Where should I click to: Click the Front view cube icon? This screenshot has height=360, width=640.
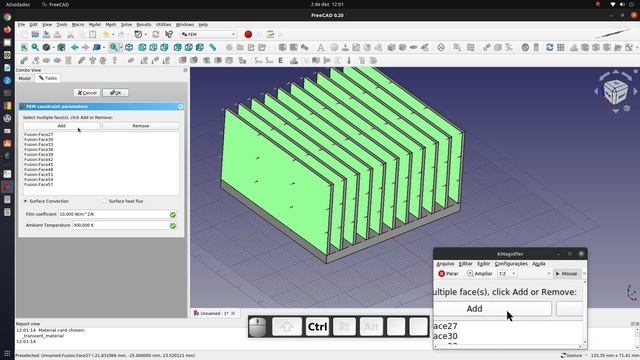[x=142, y=47]
